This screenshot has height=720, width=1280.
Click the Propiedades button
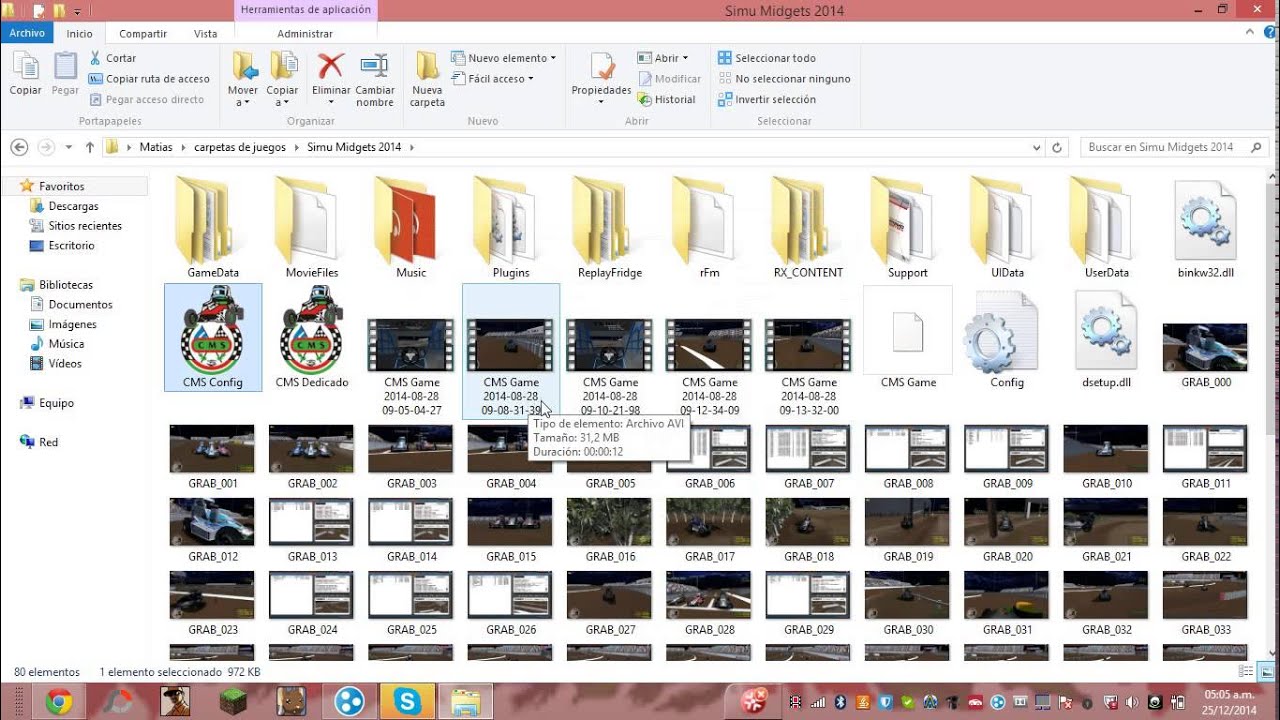[x=601, y=80]
